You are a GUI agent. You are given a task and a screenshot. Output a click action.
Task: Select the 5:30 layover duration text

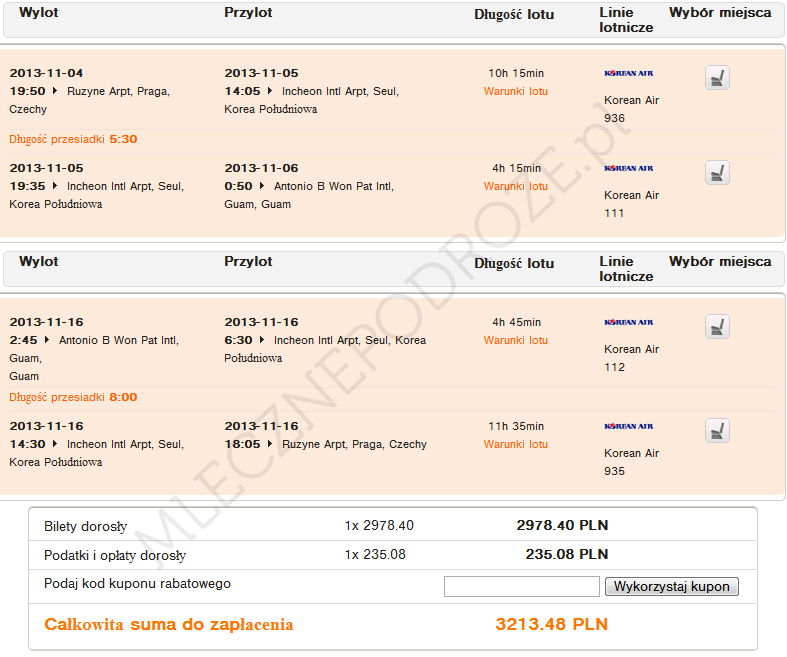pos(123,139)
